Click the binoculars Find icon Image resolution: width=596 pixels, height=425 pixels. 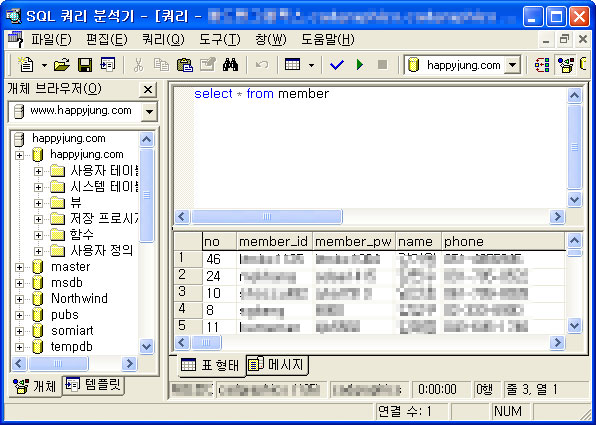(x=230, y=65)
